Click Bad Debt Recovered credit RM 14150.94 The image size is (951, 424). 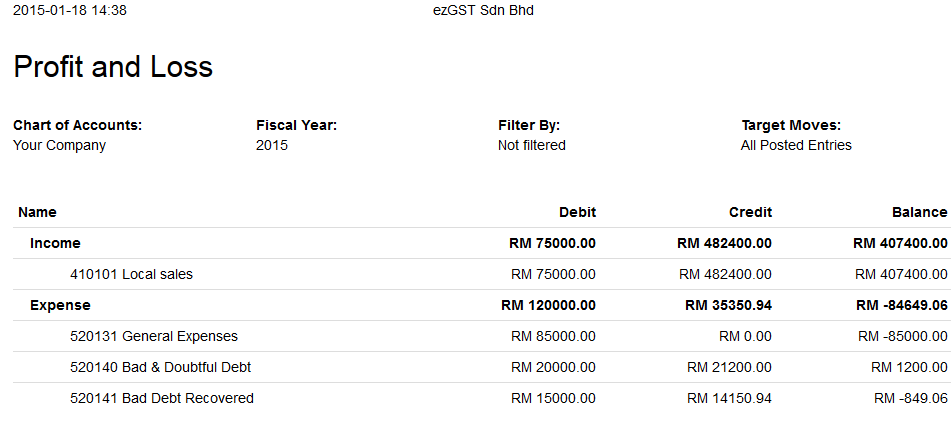pos(729,398)
